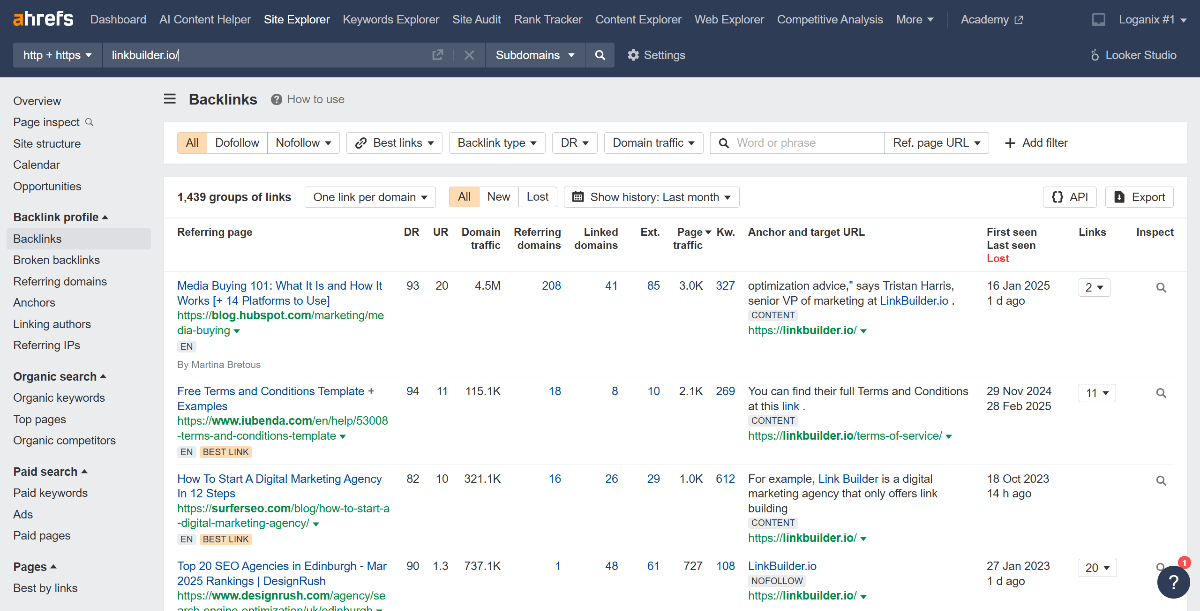Viewport: 1200px width, 611px height.
Task: Select the All follow-type filter beside Dofollow
Action: [192, 143]
